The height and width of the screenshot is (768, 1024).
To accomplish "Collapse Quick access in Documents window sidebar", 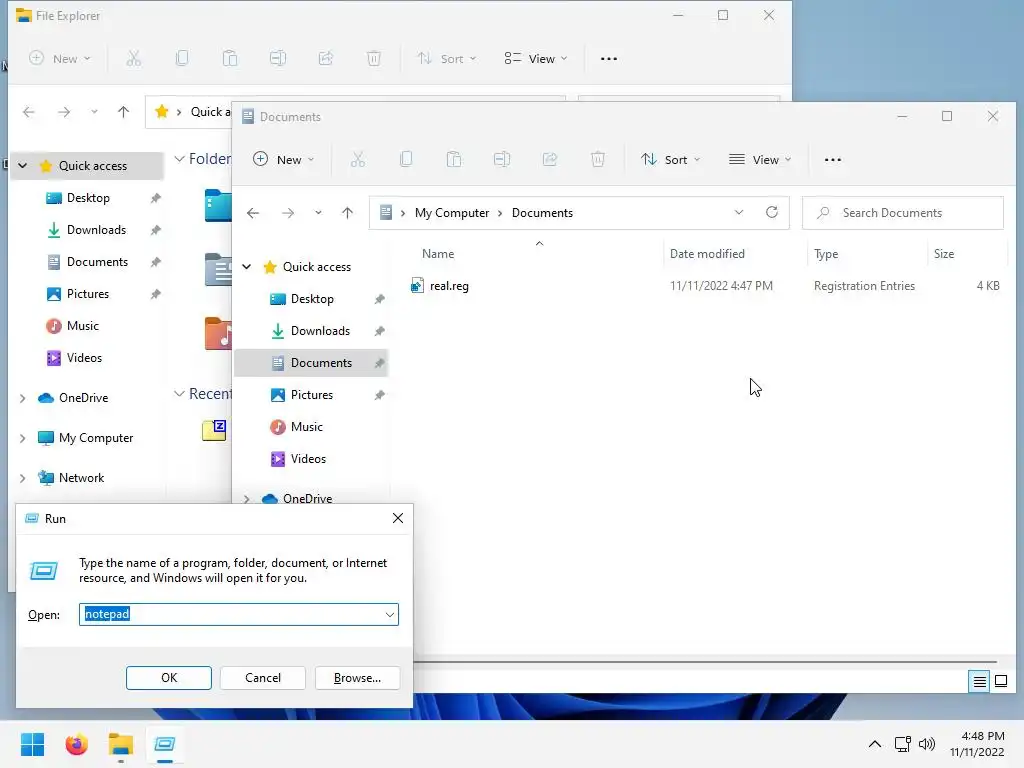I will tap(247, 266).
